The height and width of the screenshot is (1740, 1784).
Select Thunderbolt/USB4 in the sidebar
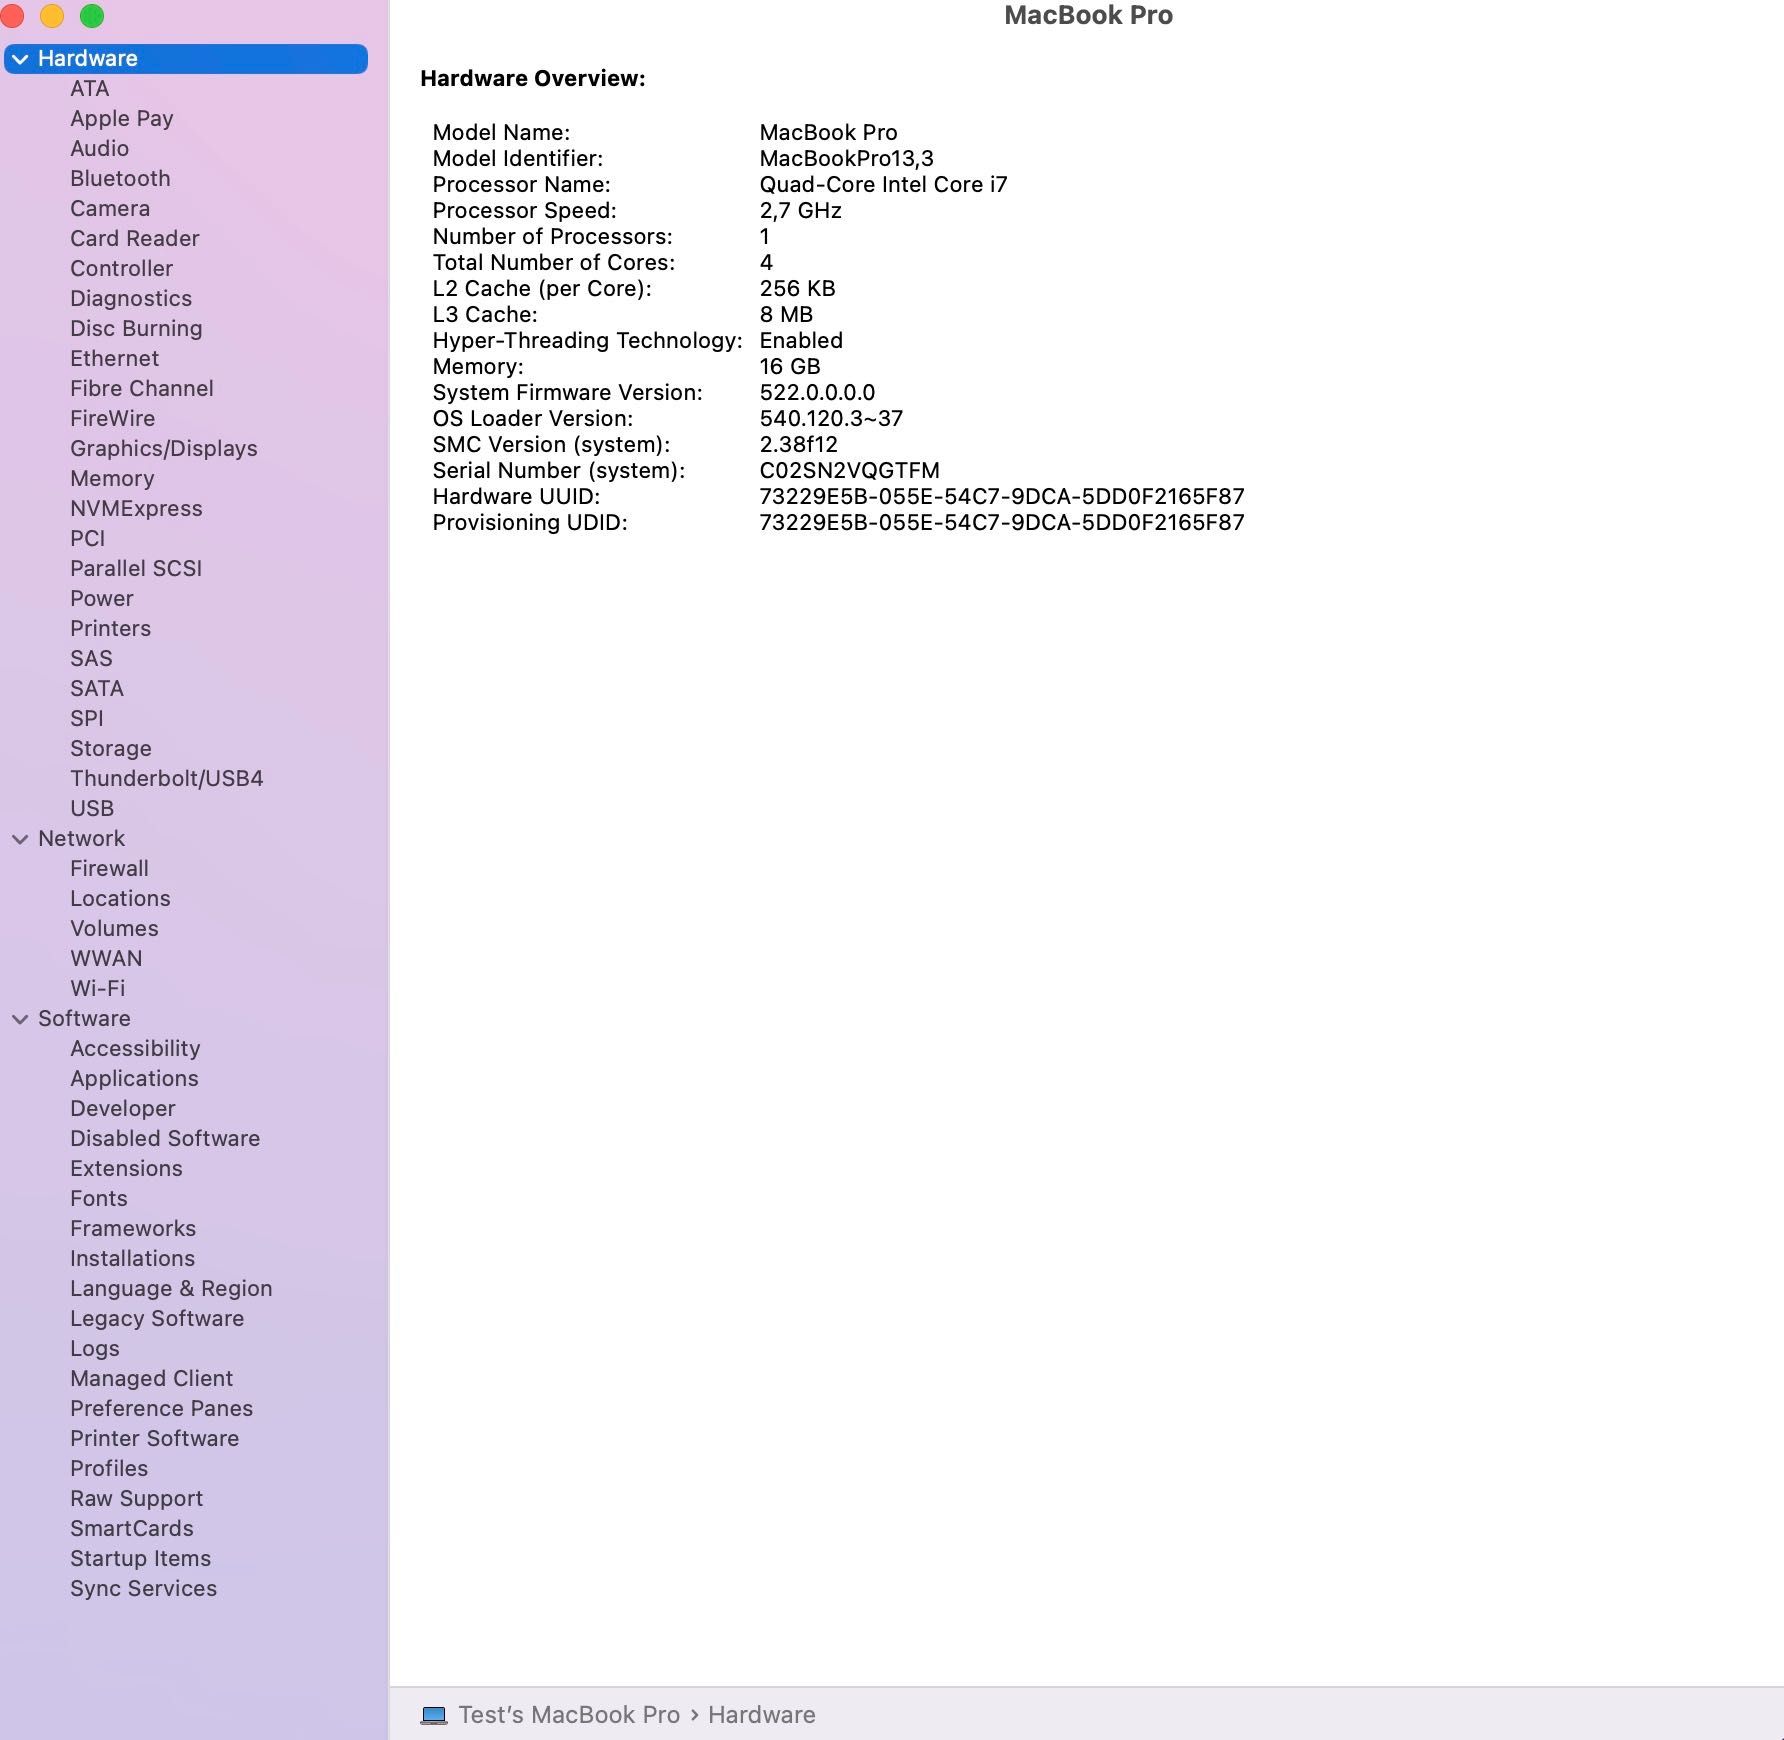point(167,778)
